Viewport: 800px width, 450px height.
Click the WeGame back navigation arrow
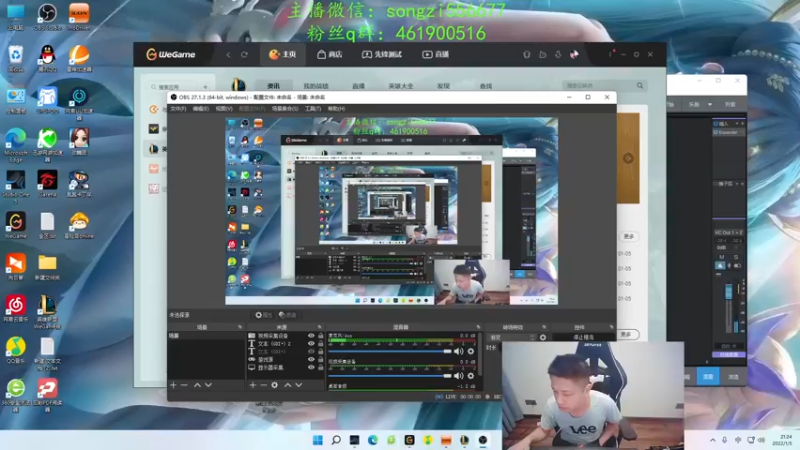pos(228,55)
